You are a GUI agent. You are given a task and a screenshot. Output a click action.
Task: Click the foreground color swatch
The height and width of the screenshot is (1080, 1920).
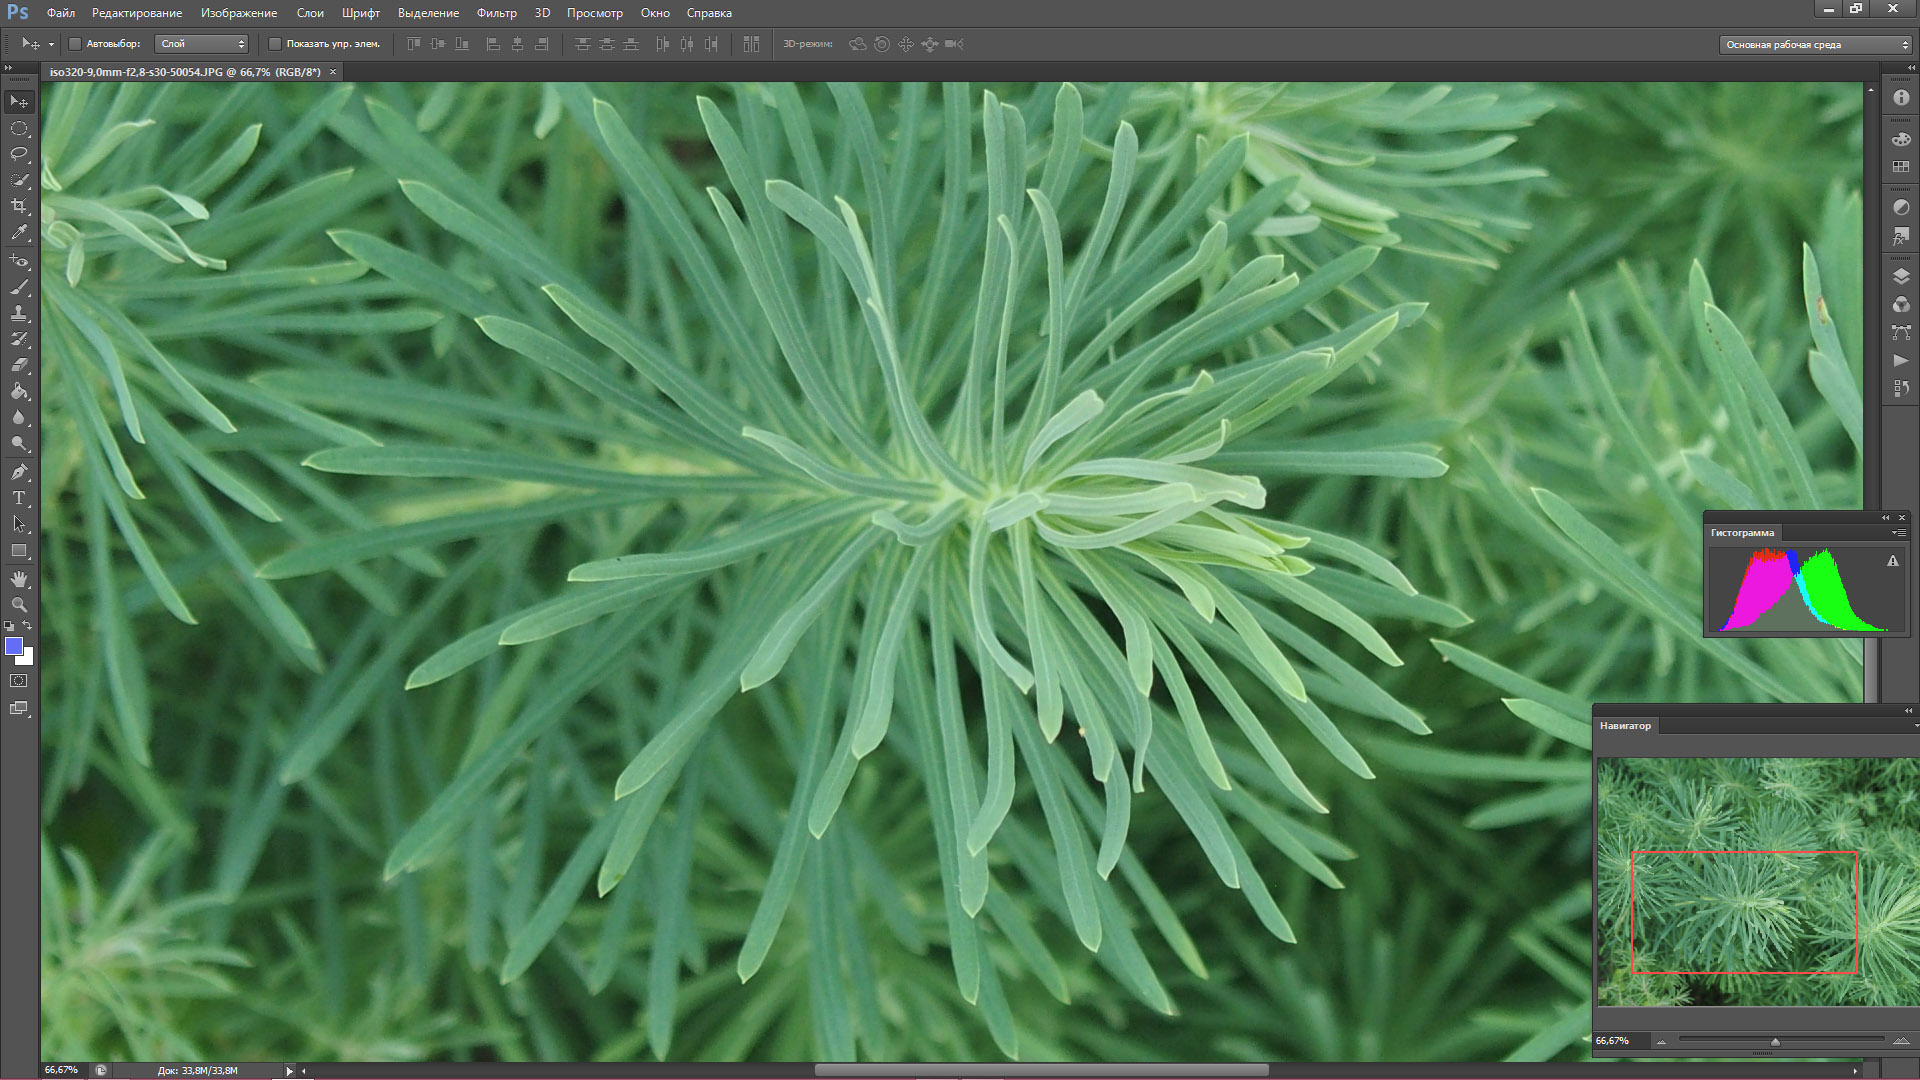(14, 647)
